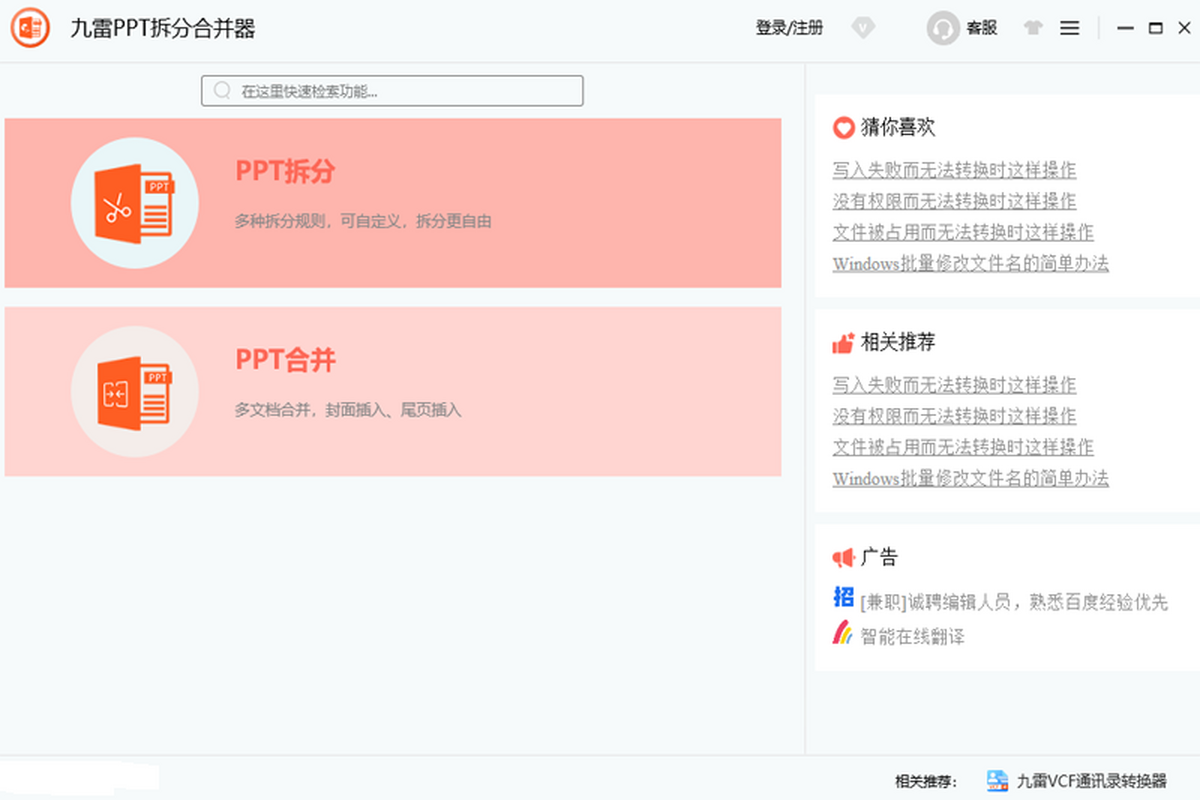This screenshot has height=800, width=1200.
Task: Click the thumbs-up icon beside 相关推荐
Action: [x=843, y=343]
